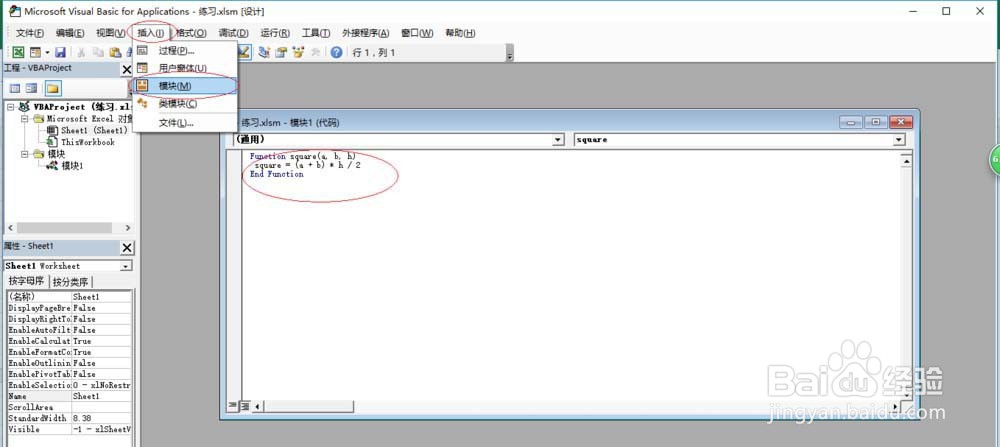This screenshot has width=1000, height=447.
Task: Switch to the 按分类序 properties tab
Action: pos(71,282)
